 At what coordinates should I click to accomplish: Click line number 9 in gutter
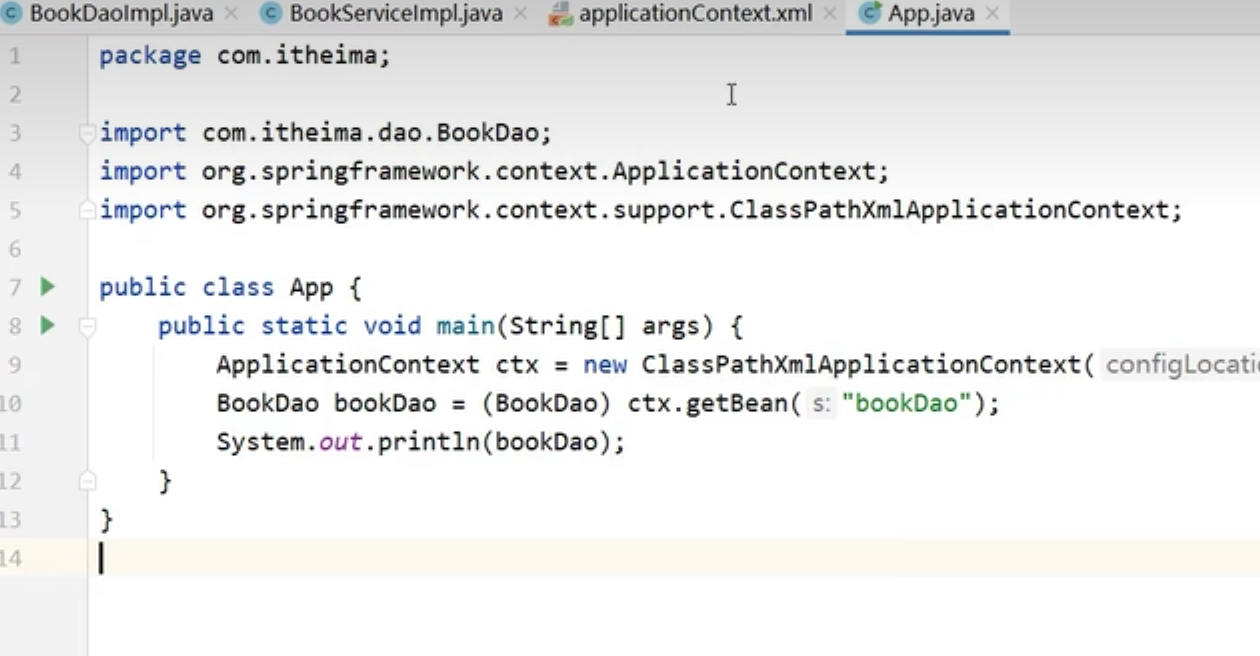pos(15,365)
